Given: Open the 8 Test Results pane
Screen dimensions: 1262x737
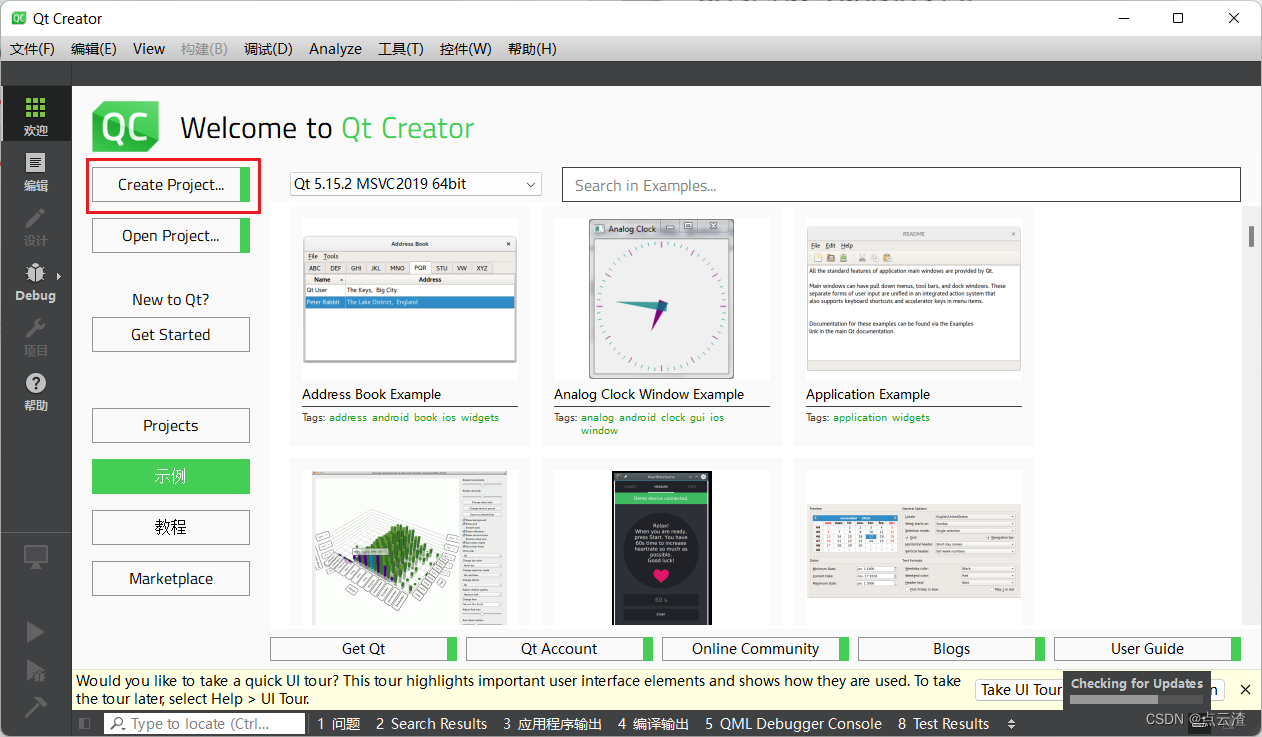Looking at the screenshot, I should point(944,724).
